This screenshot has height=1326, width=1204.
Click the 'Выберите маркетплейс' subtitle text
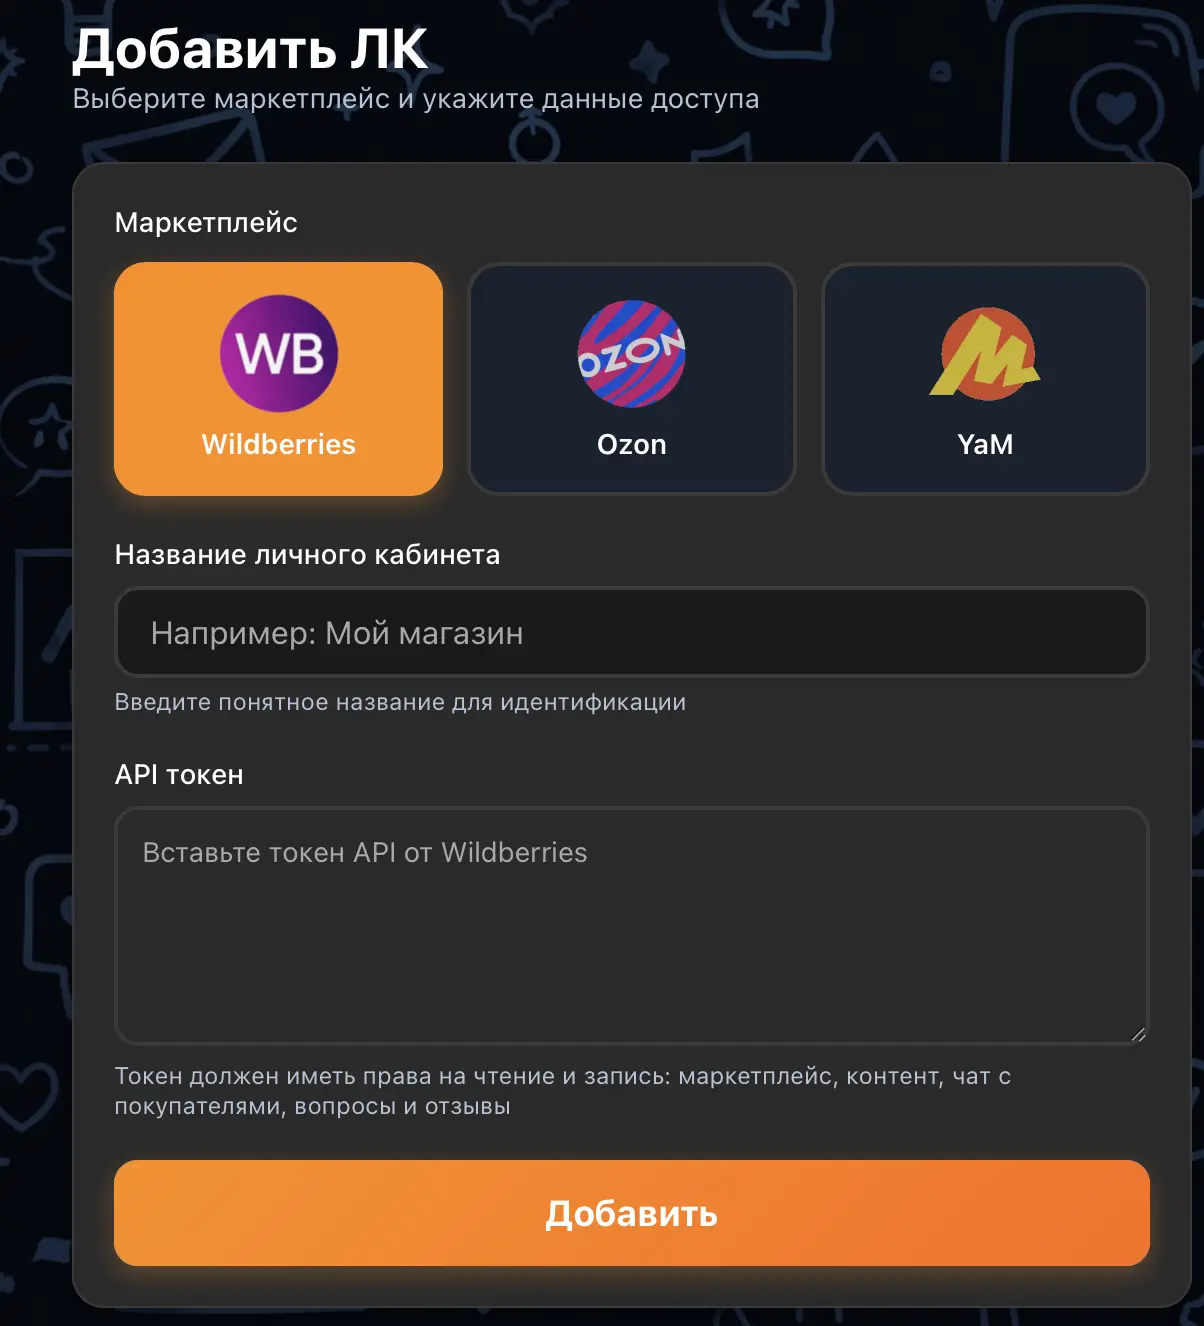pos(416,99)
